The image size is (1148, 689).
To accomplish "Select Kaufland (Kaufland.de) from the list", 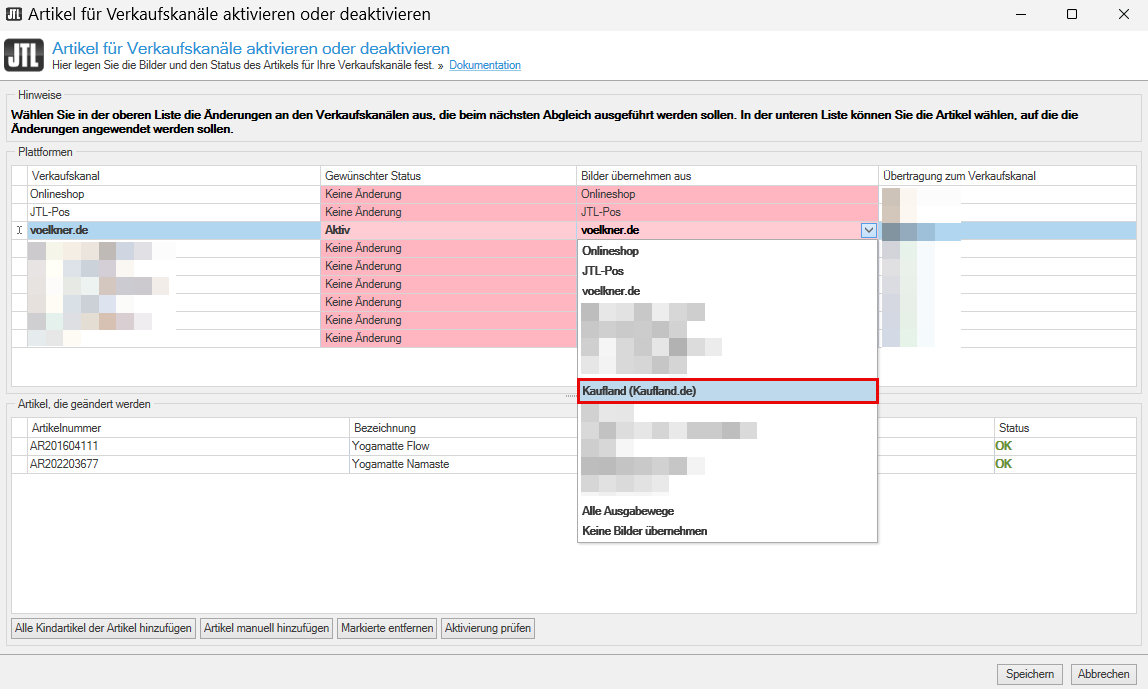I will (727, 391).
